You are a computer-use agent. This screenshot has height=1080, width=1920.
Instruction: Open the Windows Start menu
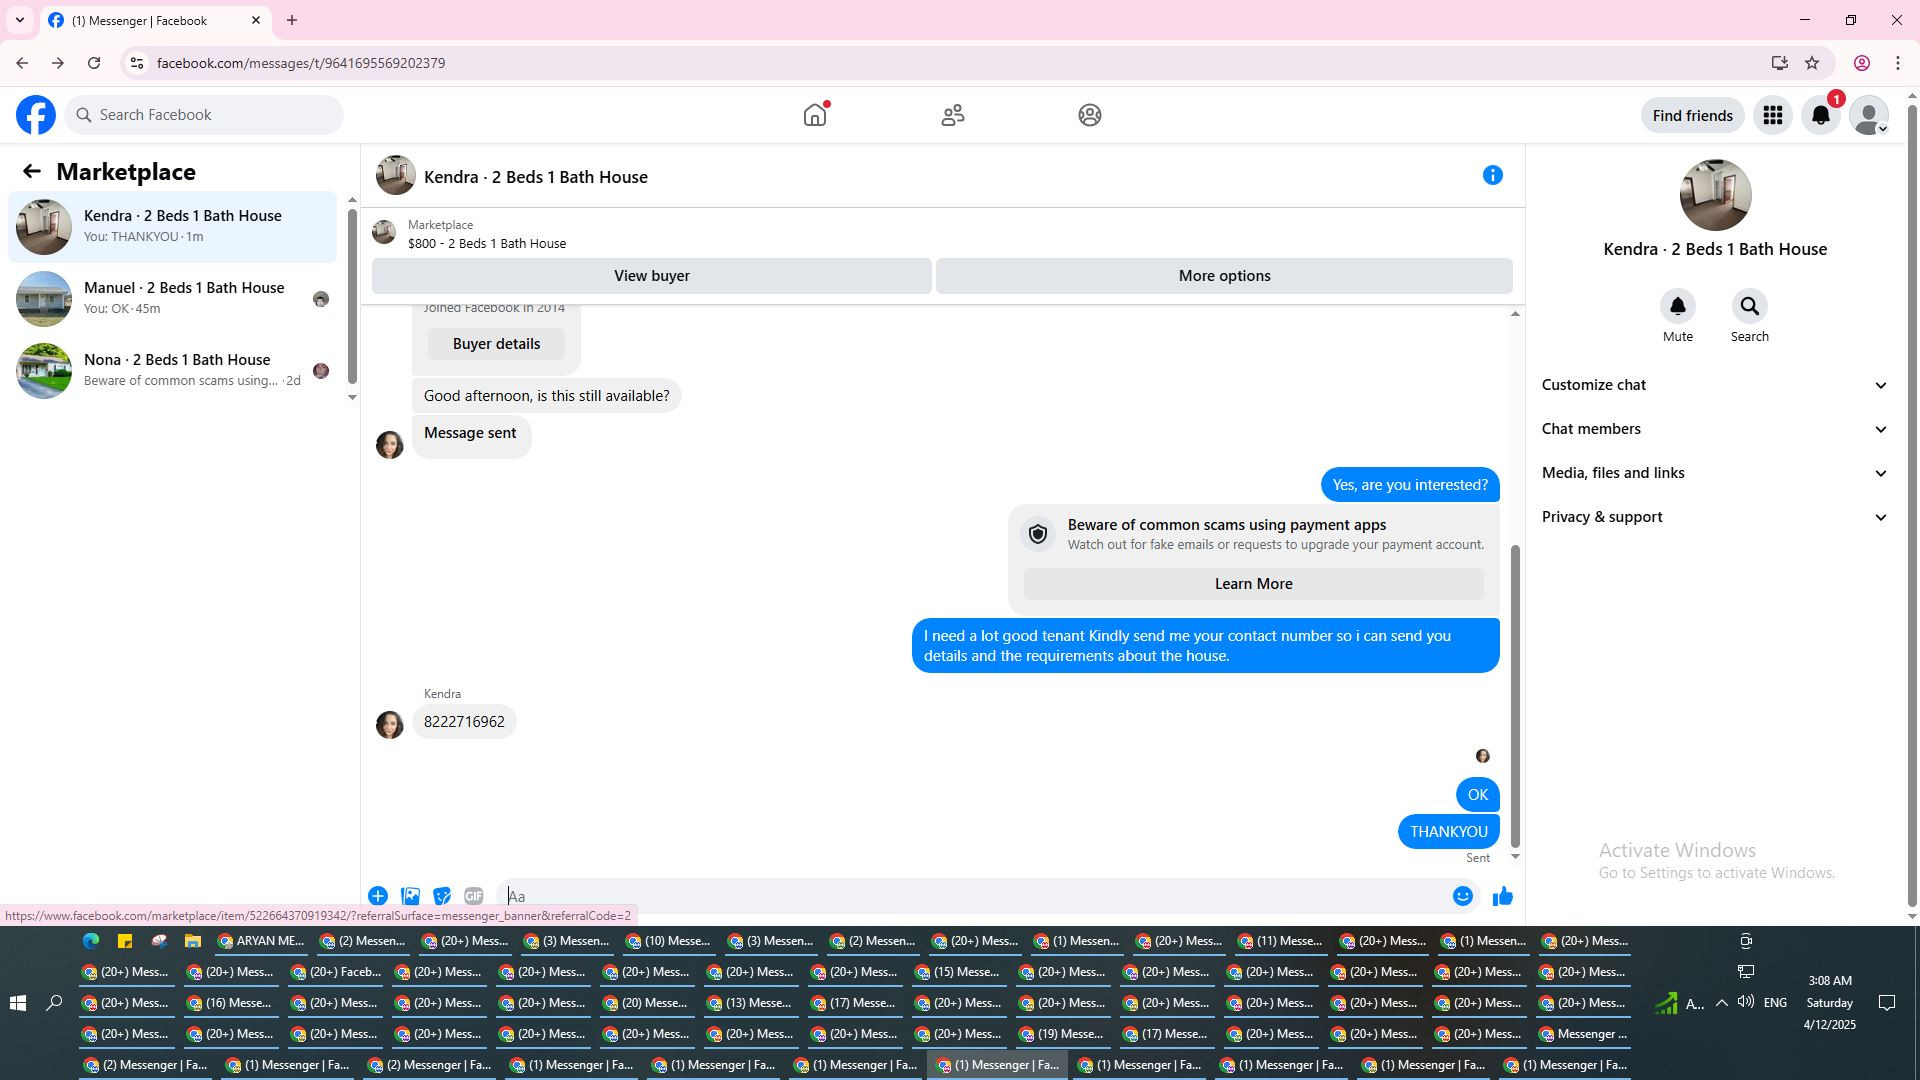17,1003
